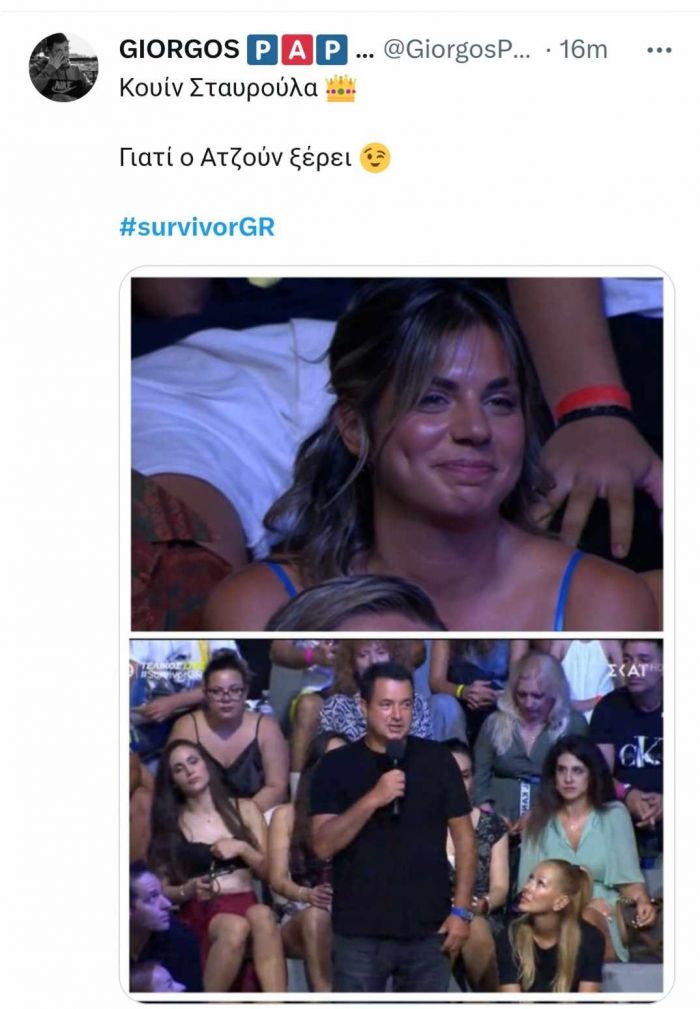Open the tweet author's profile avatar

tap(63, 67)
